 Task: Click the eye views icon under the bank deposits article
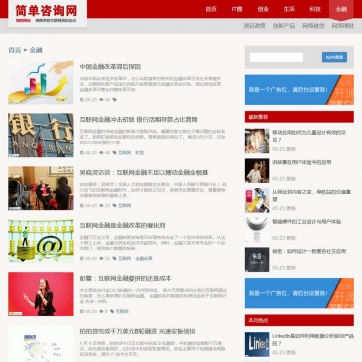point(101,153)
